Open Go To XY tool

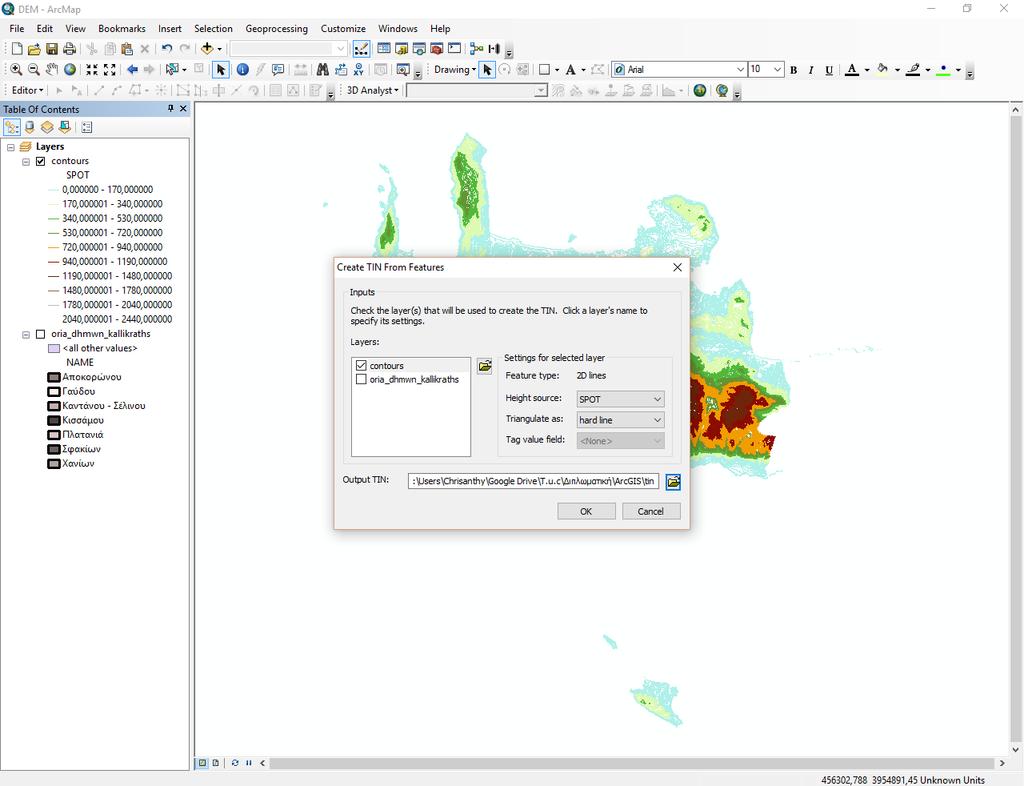359,69
